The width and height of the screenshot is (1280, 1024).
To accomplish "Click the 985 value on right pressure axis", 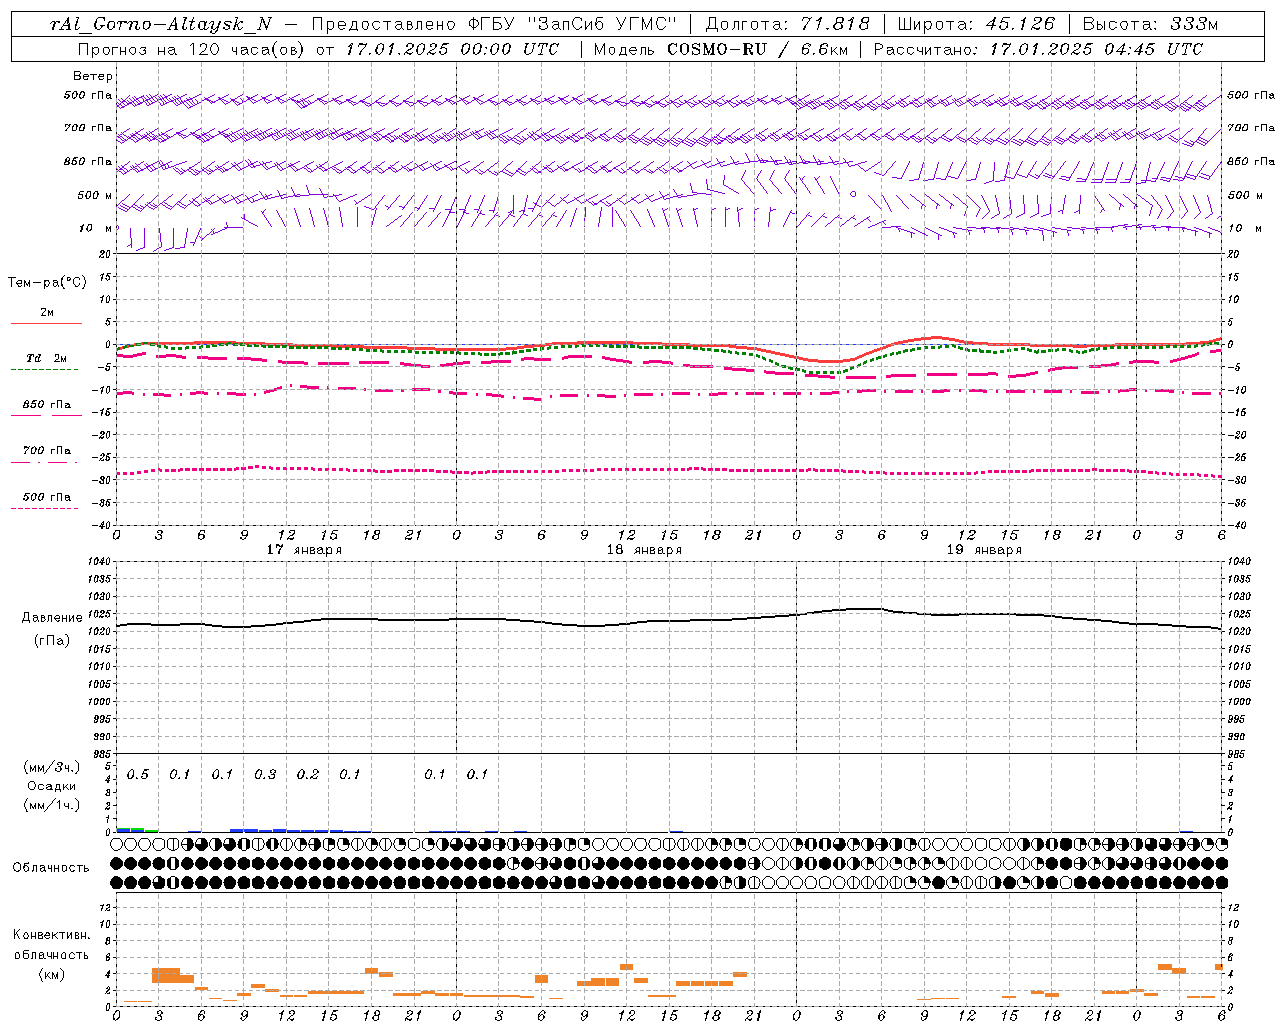I will [x=1238, y=754].
